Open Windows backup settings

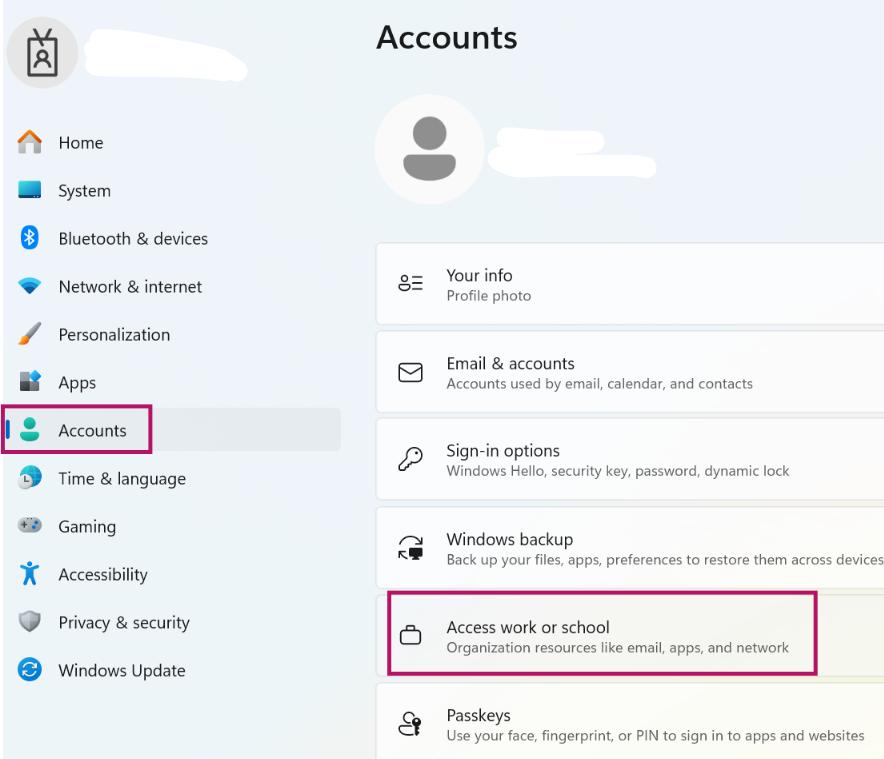click(600, 547)
